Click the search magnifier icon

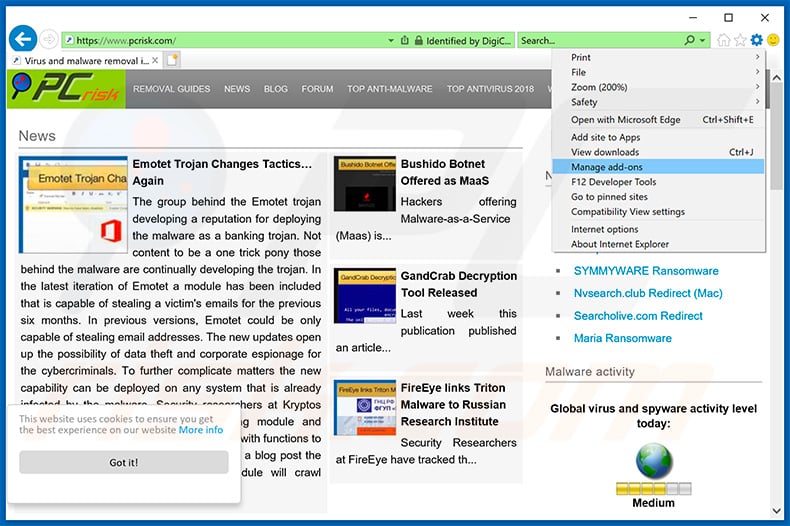689,40
